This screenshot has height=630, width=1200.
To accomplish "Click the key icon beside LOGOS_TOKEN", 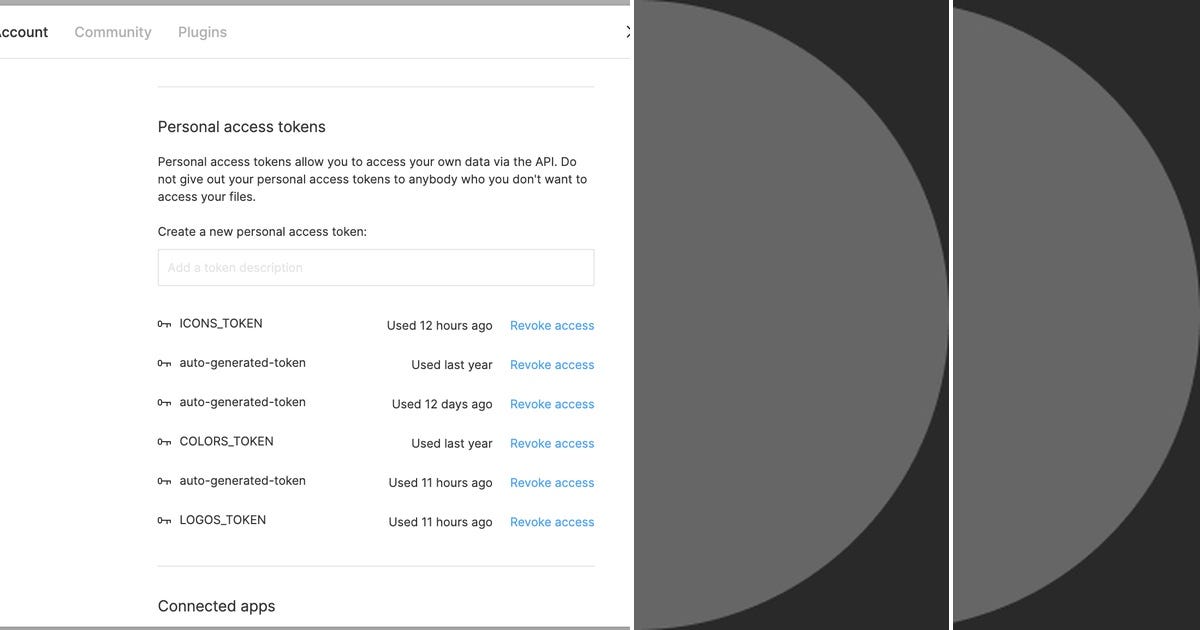I will click(x=163, y=520).
